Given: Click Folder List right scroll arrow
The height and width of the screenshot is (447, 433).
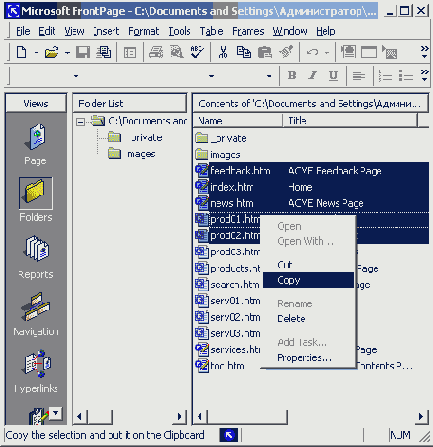Looking at the screenshot, I should pos(180,416).
